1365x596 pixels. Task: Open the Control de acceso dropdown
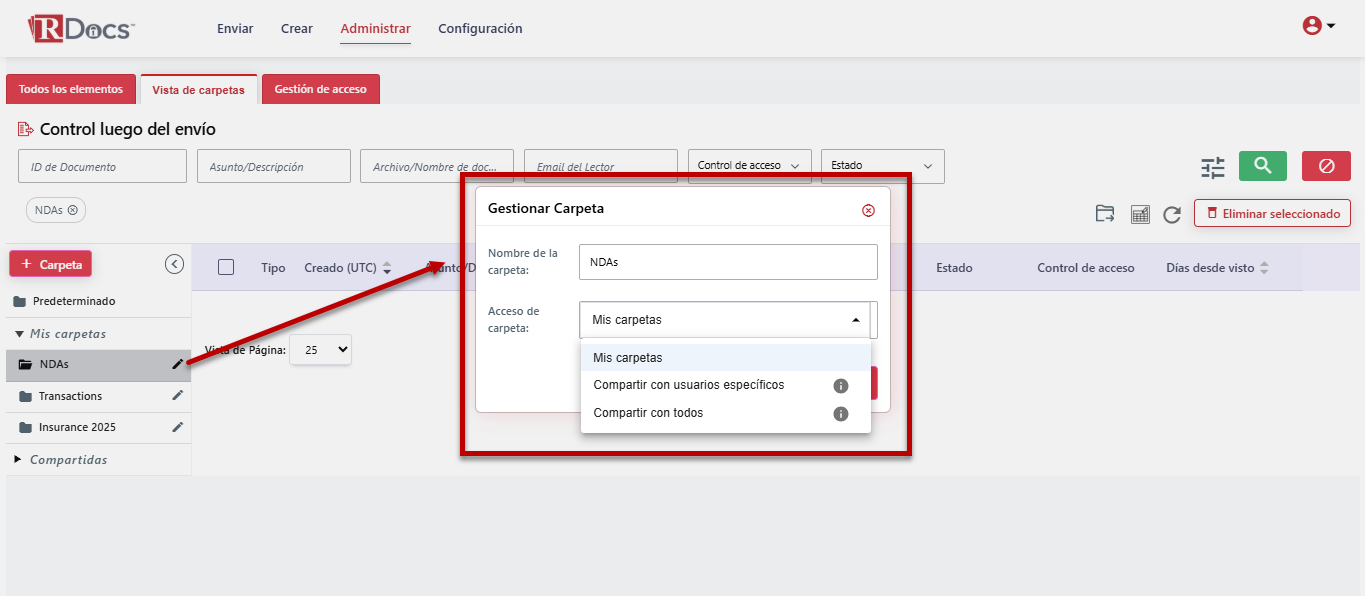click(x=749, y=166)
